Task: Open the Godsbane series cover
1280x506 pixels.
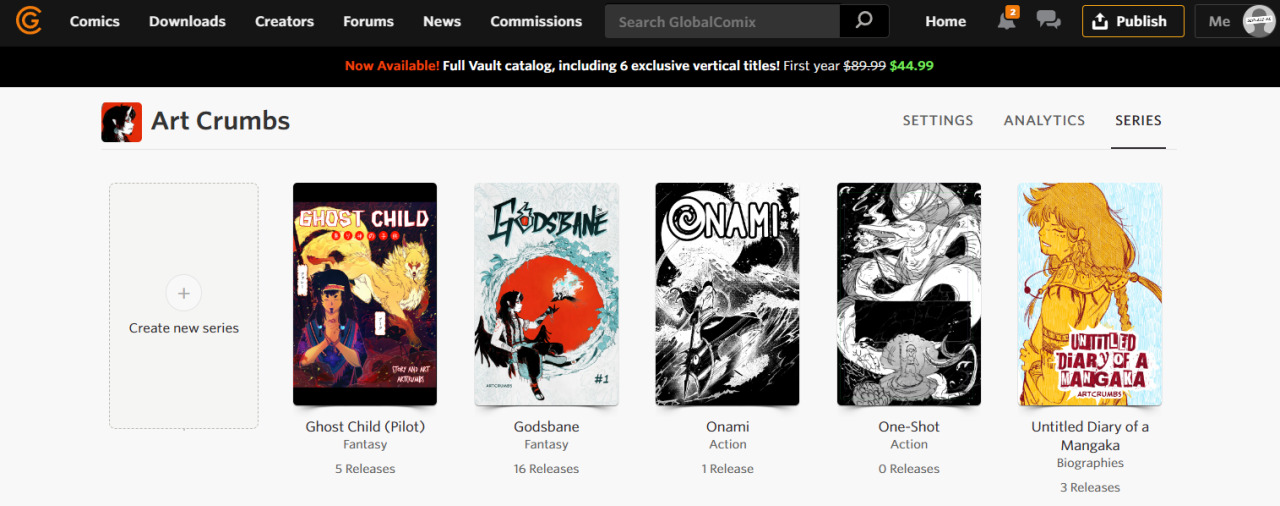Action: pyautogui.click(x=547, y=294)
